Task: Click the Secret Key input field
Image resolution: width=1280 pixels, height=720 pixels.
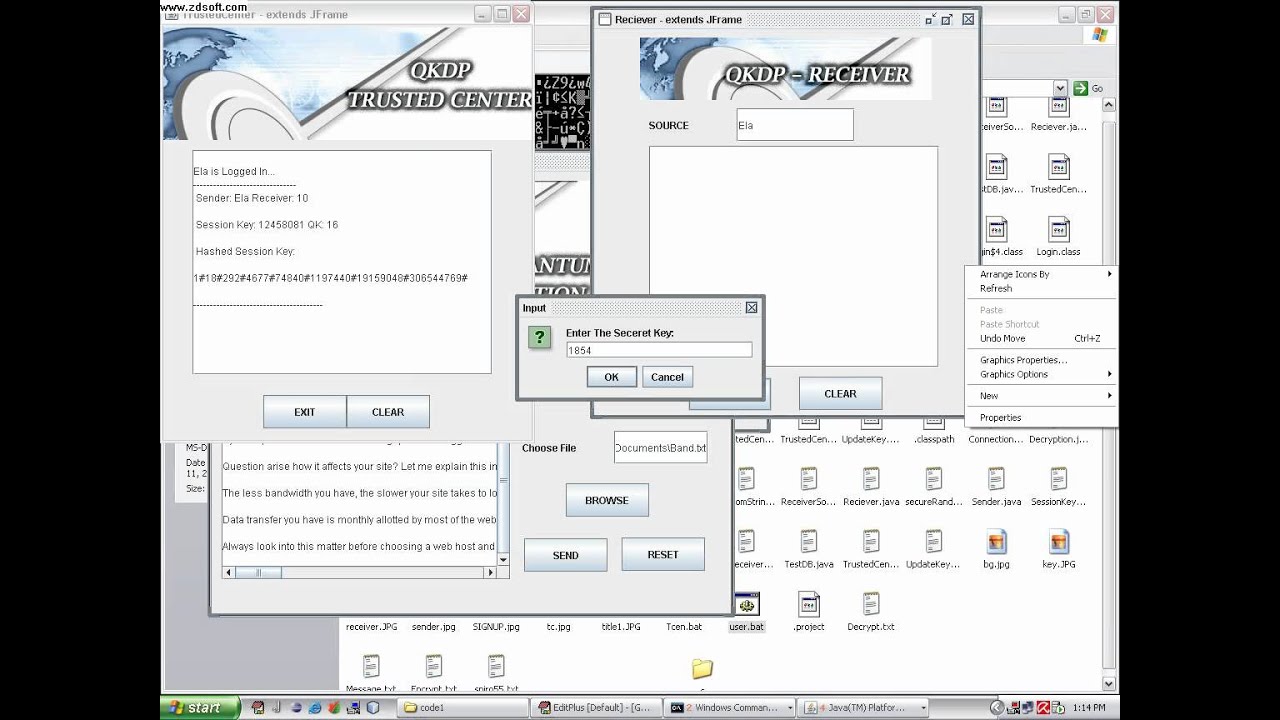Action: 658,350
